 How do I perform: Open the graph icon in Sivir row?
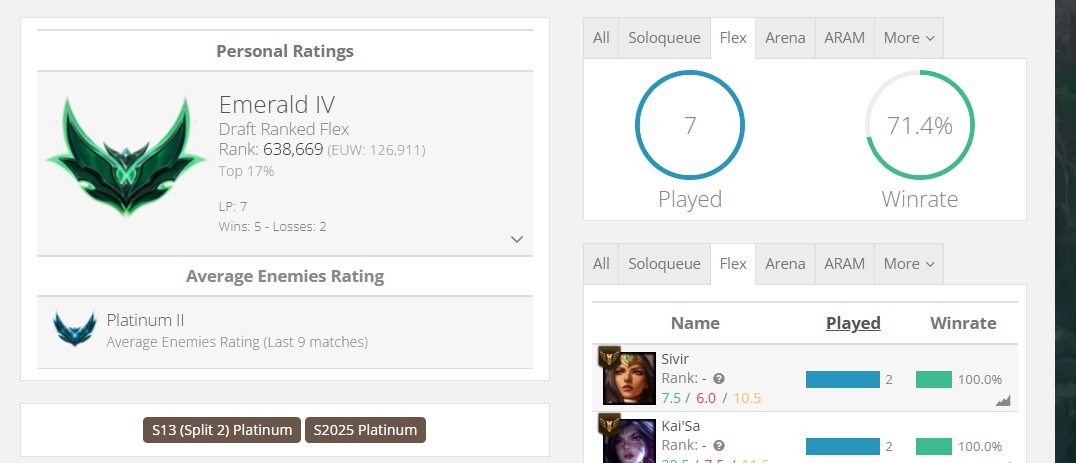pyautogui.click(x=1003, y=401)
